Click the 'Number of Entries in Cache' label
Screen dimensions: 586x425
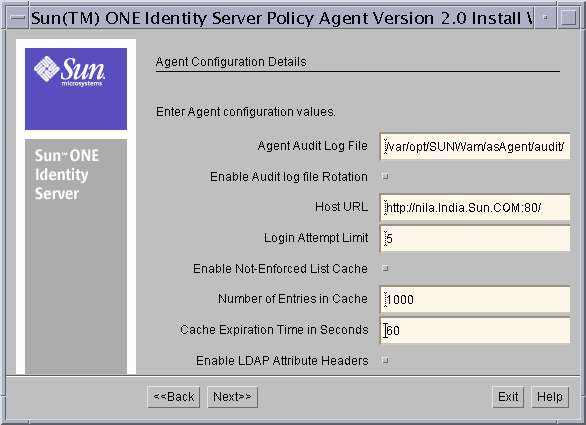pyautogui.click(x=293, y=299)
